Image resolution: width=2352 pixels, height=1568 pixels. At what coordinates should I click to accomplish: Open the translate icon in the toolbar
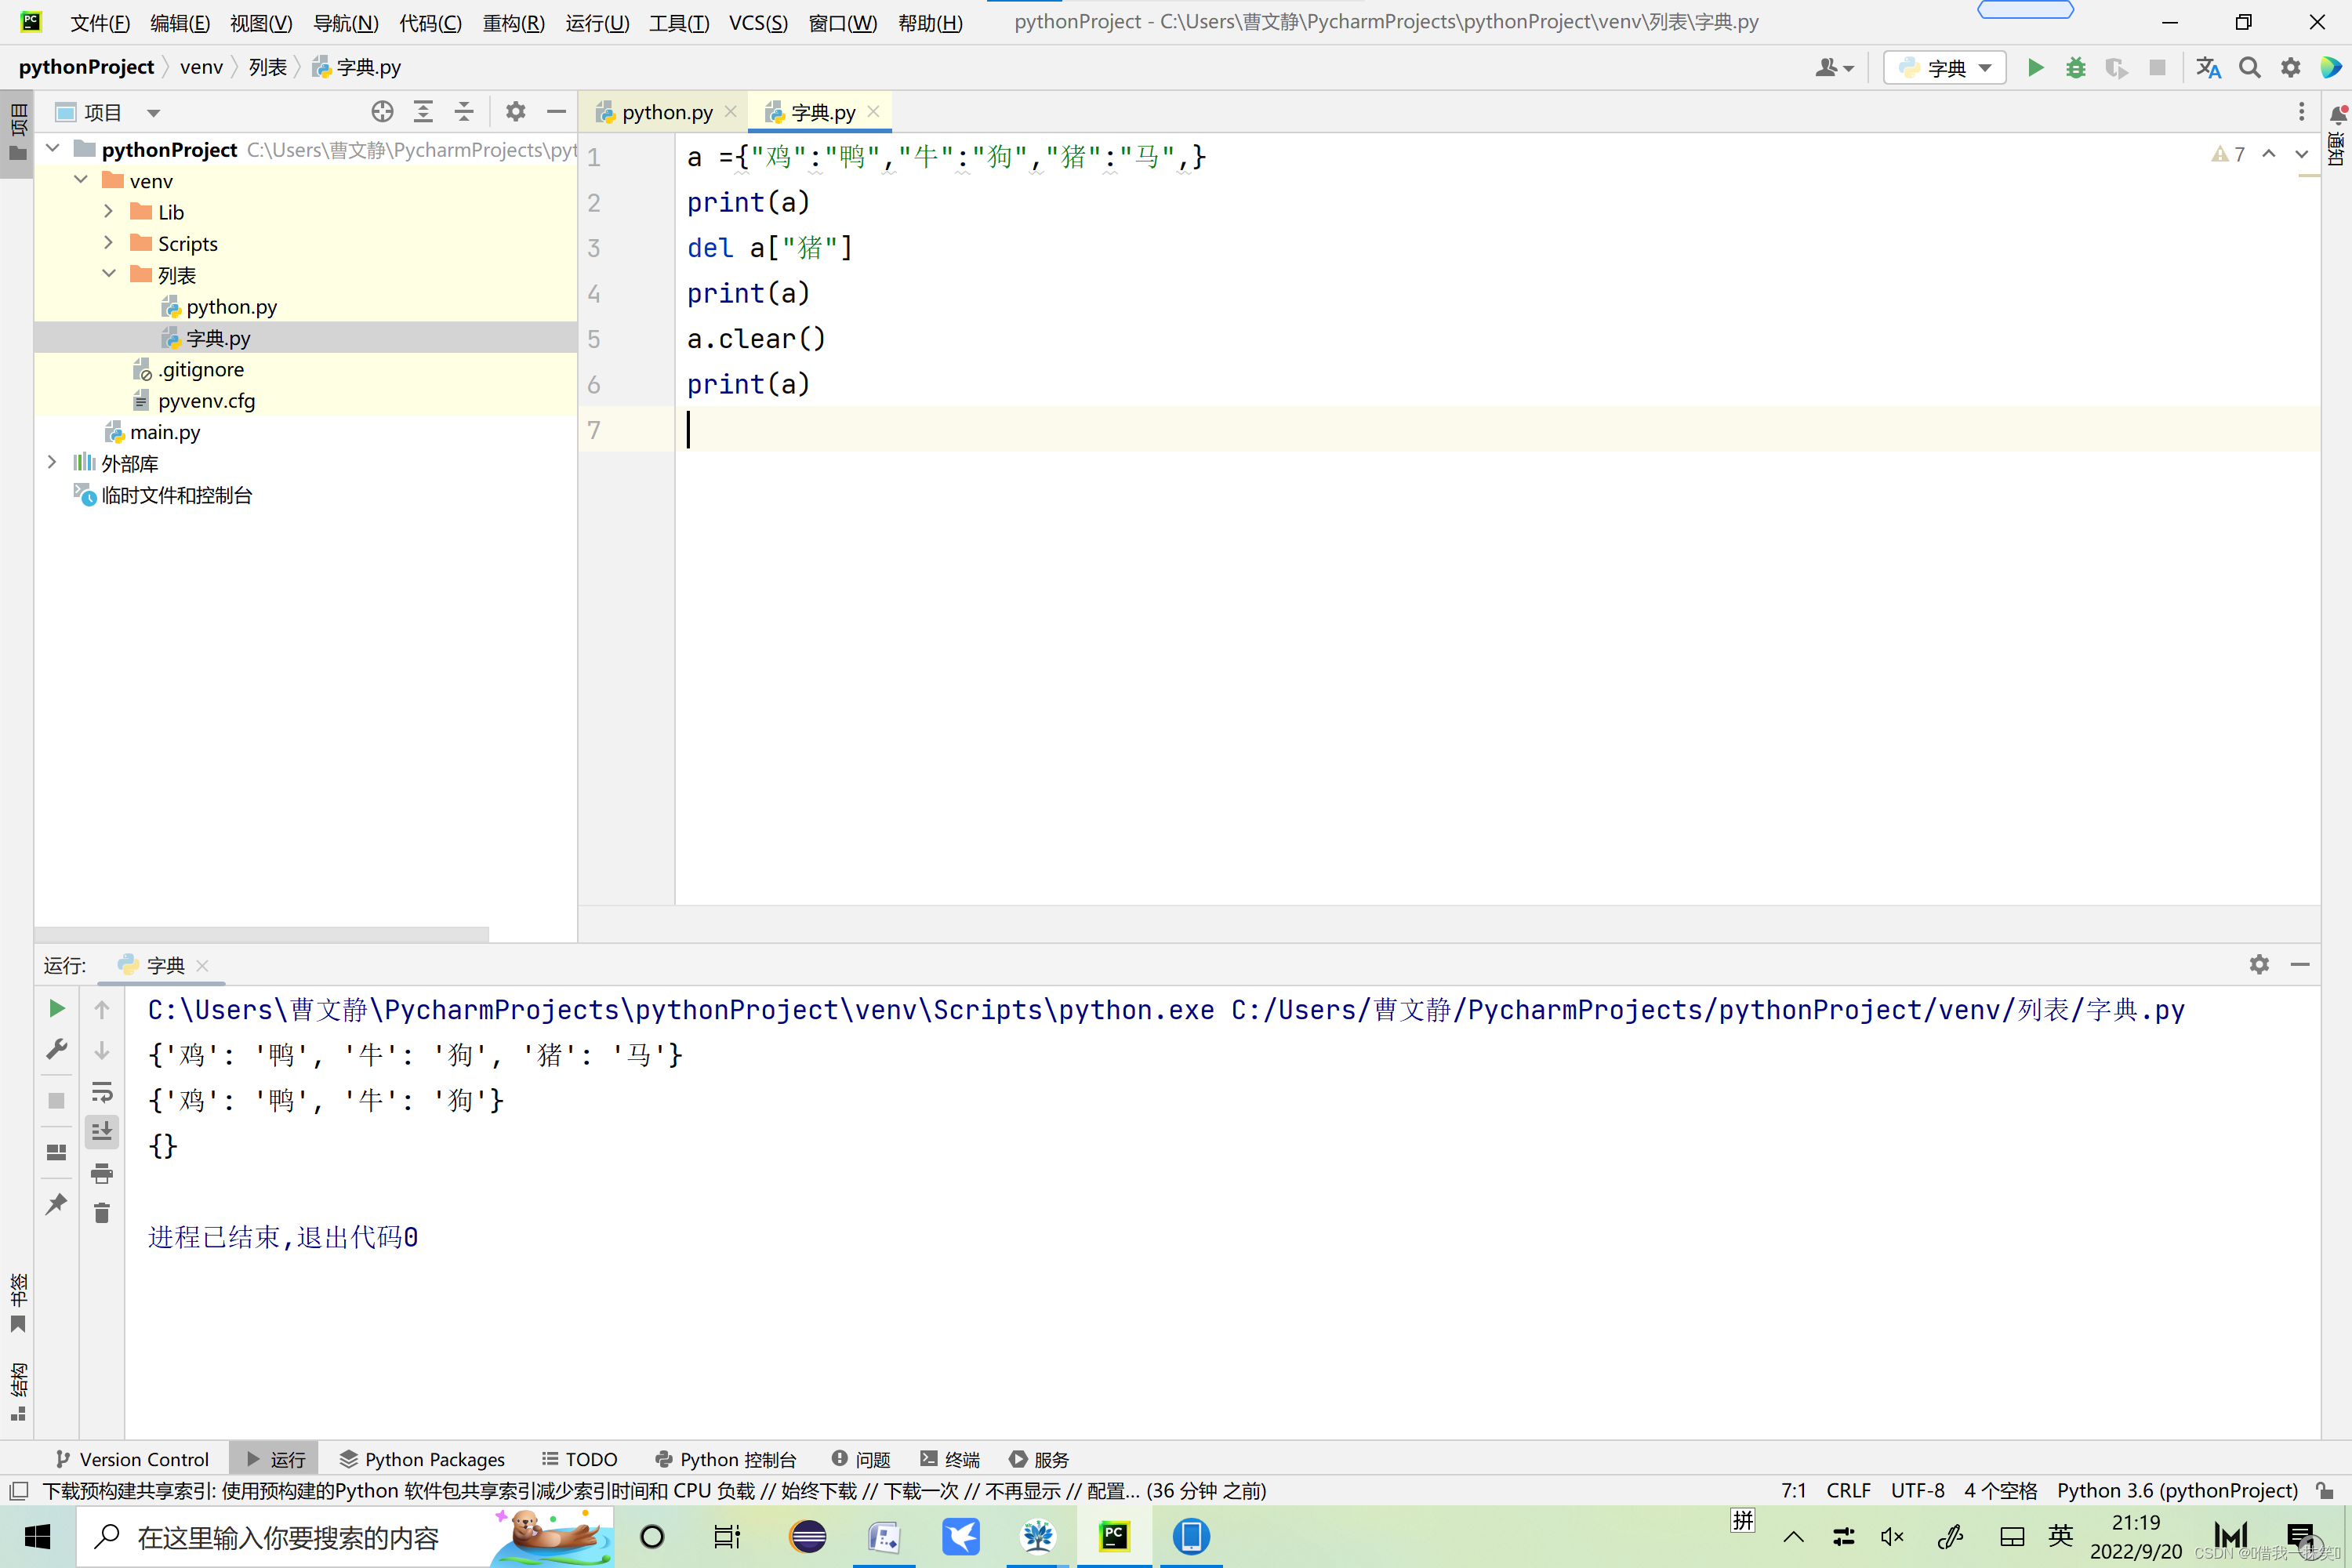coord(2209,67)
